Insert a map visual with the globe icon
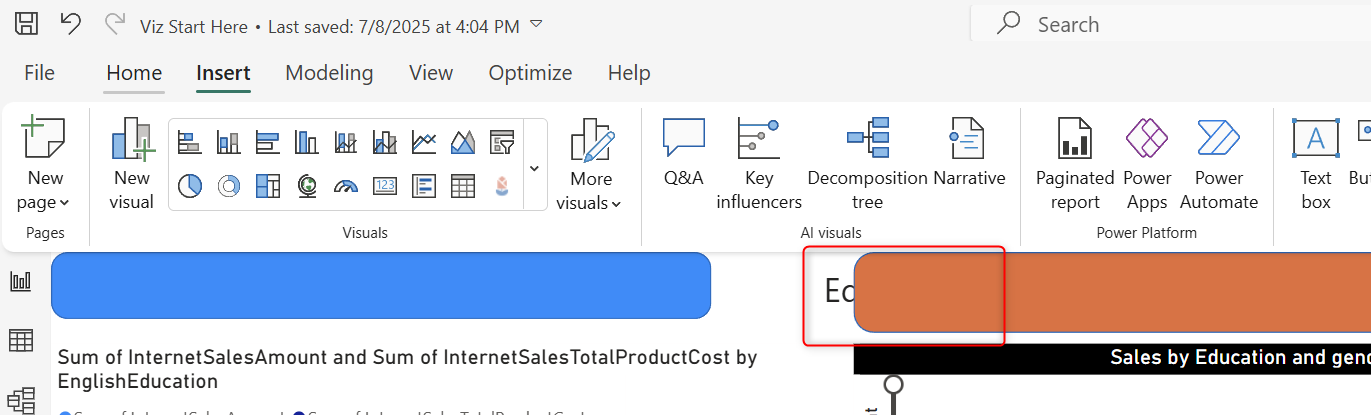Image resolution: width=1371 pixels, height=415 pixels. (x=307, y=186)
